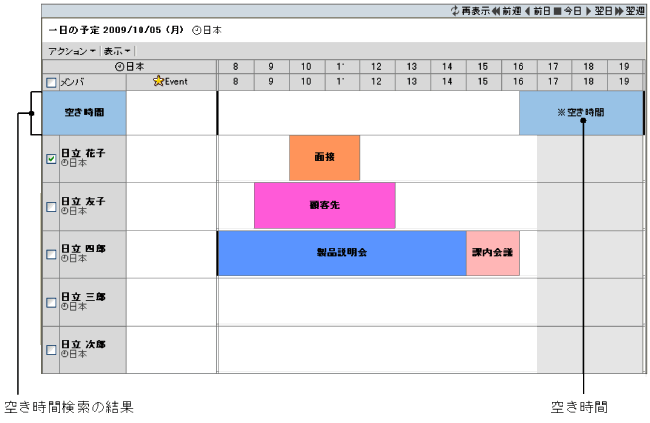Viewport: 650px width, 423px height.
Task: Click member name 日立 三郎
Action: point(83,297)
